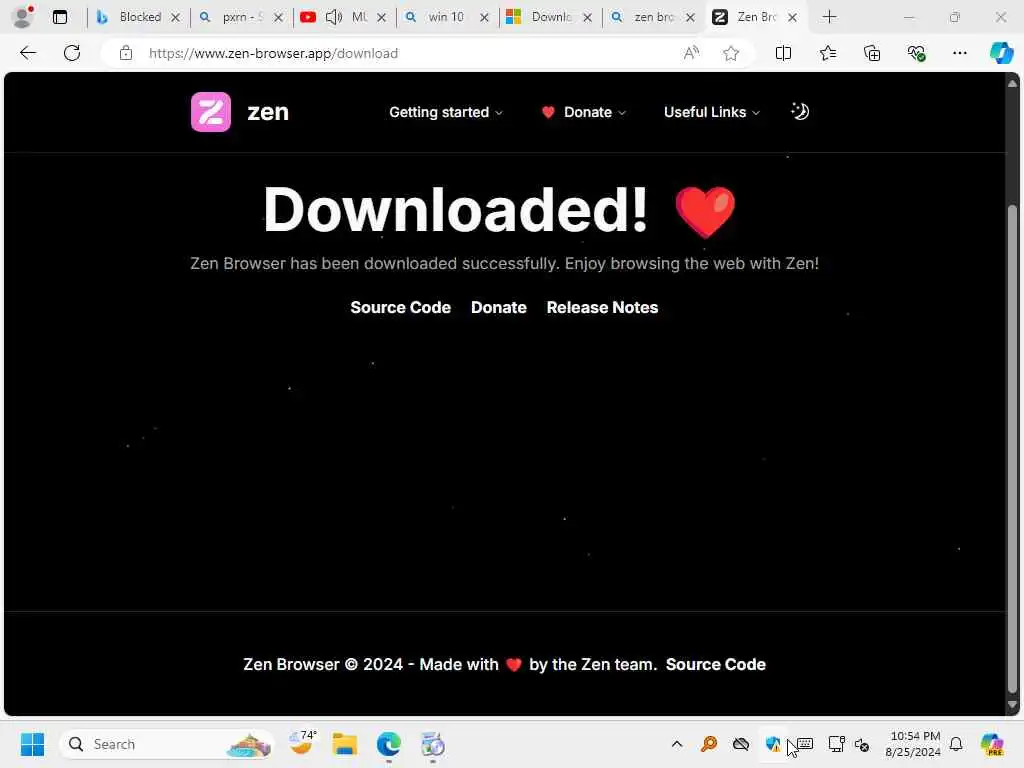Open the Source Code link under heading
This screenshot has width=1024, height=768.
click(x=400, y=308)
